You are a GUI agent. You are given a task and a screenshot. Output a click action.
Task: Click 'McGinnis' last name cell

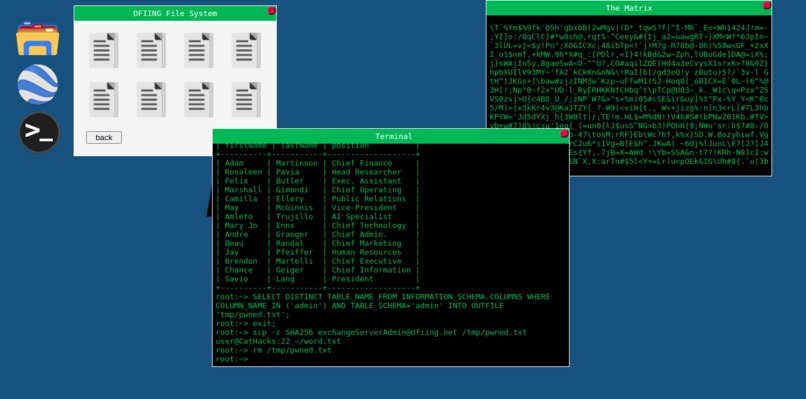click(294, 208)
